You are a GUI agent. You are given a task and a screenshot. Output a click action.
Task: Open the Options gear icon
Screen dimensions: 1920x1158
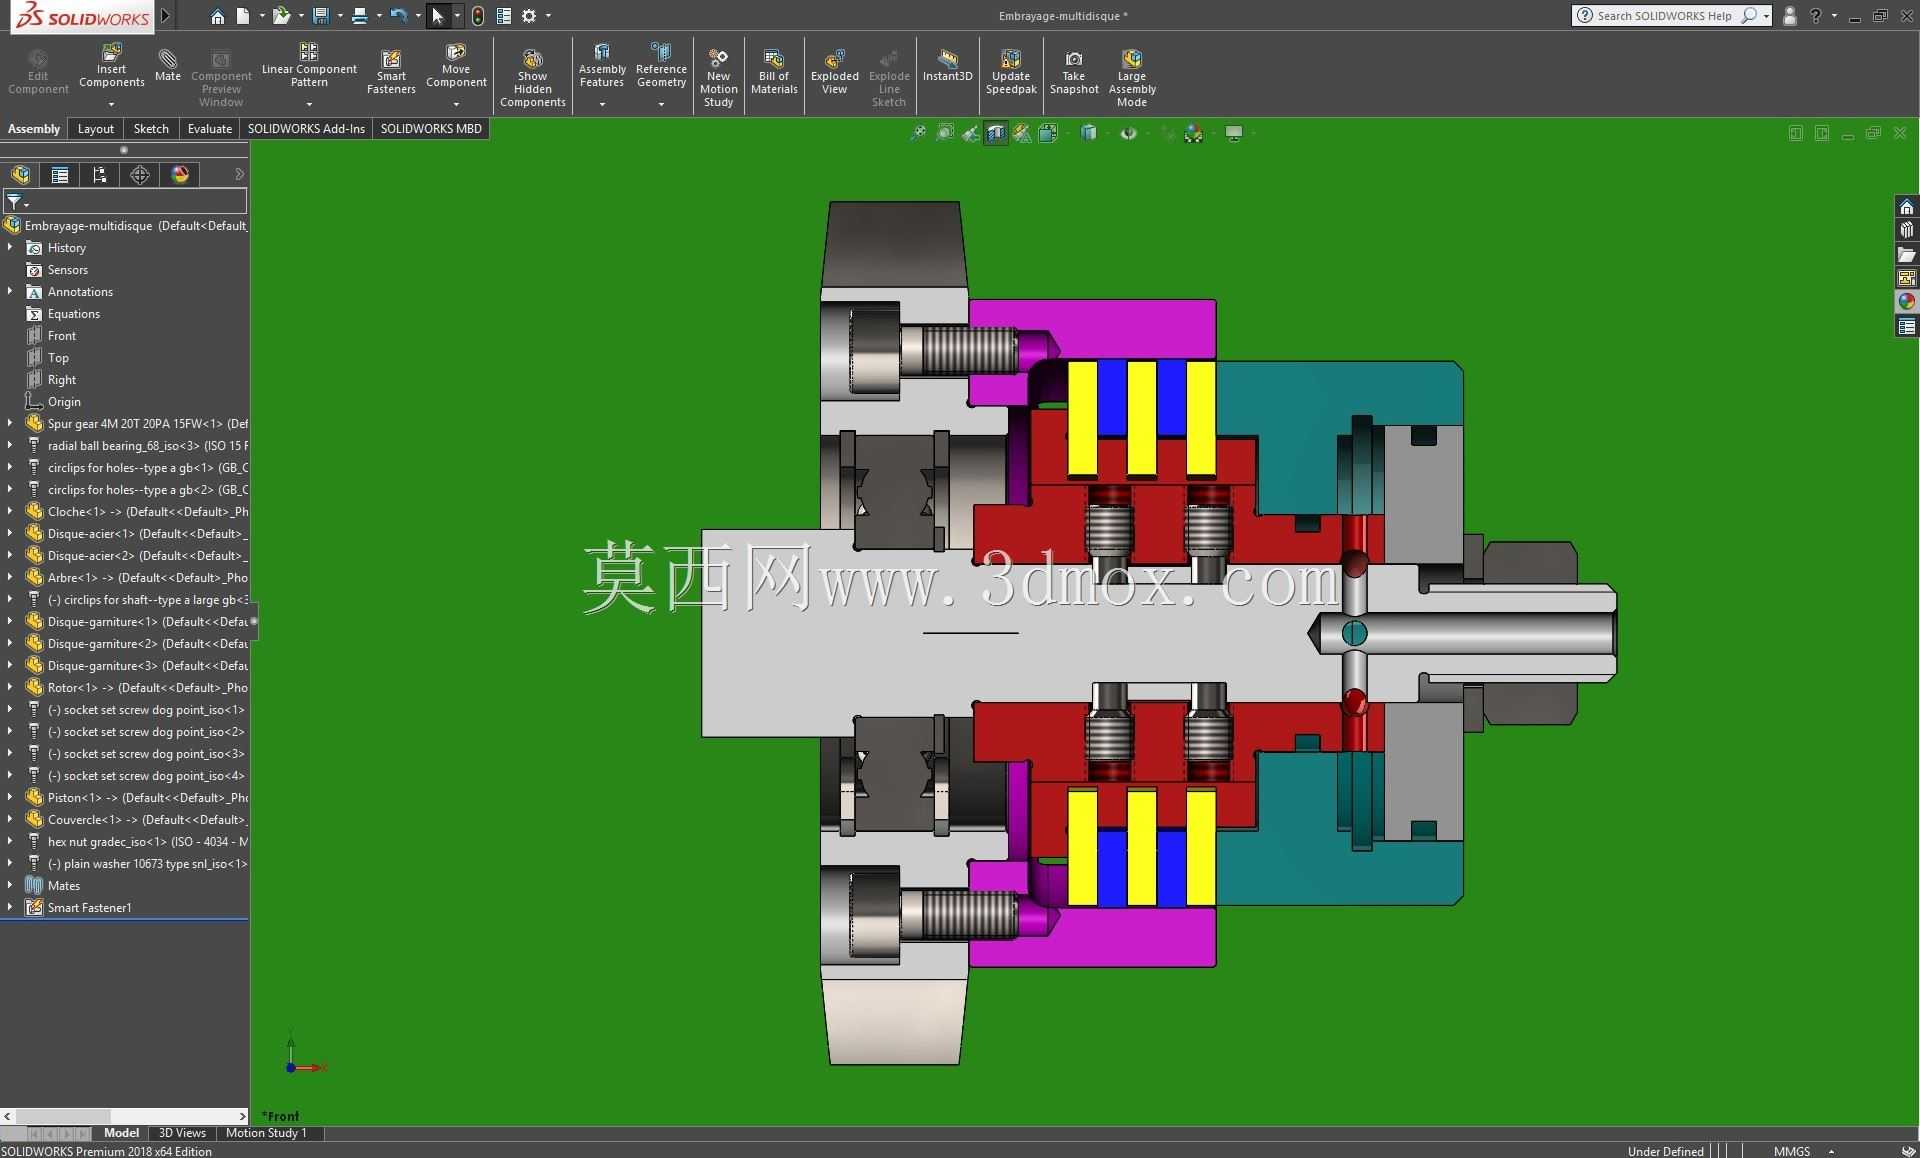pos(529,16)
